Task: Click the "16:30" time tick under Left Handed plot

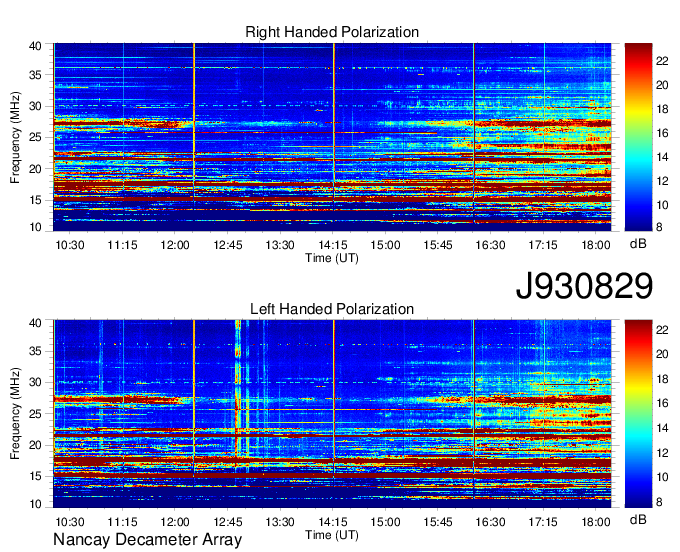Action: [490, 522]
